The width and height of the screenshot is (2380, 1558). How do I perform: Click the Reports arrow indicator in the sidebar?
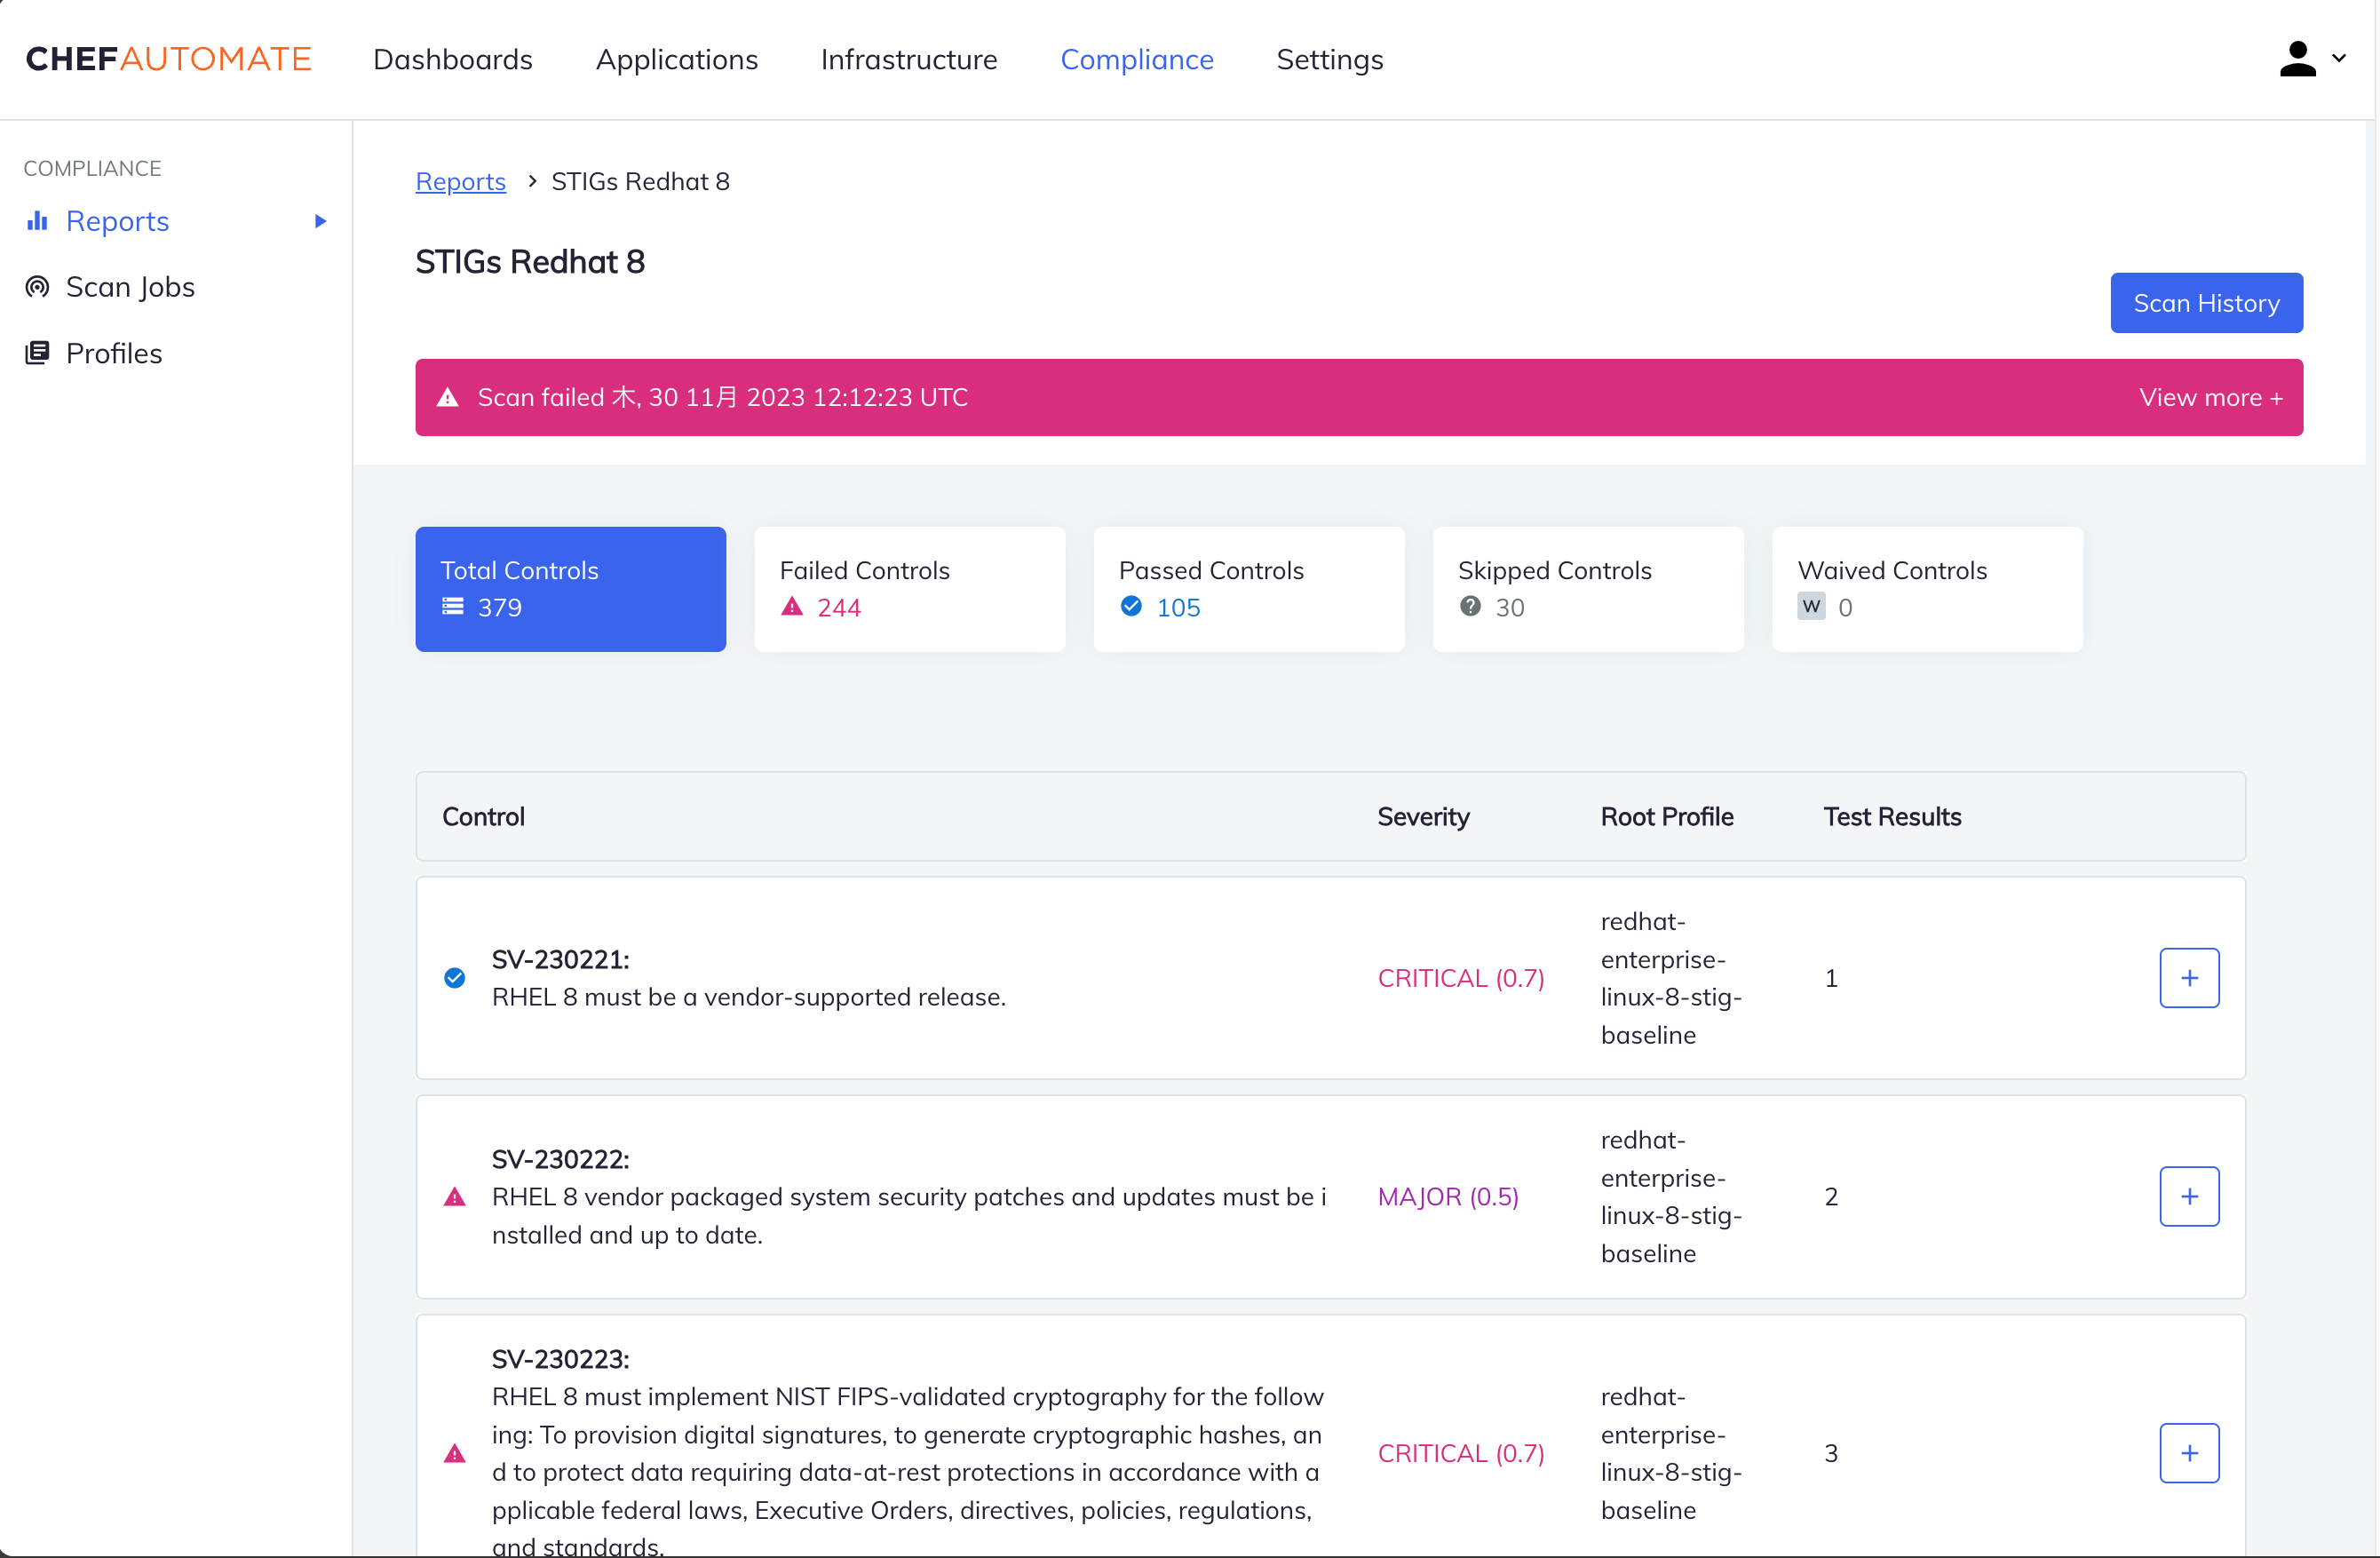pos(320,221)
